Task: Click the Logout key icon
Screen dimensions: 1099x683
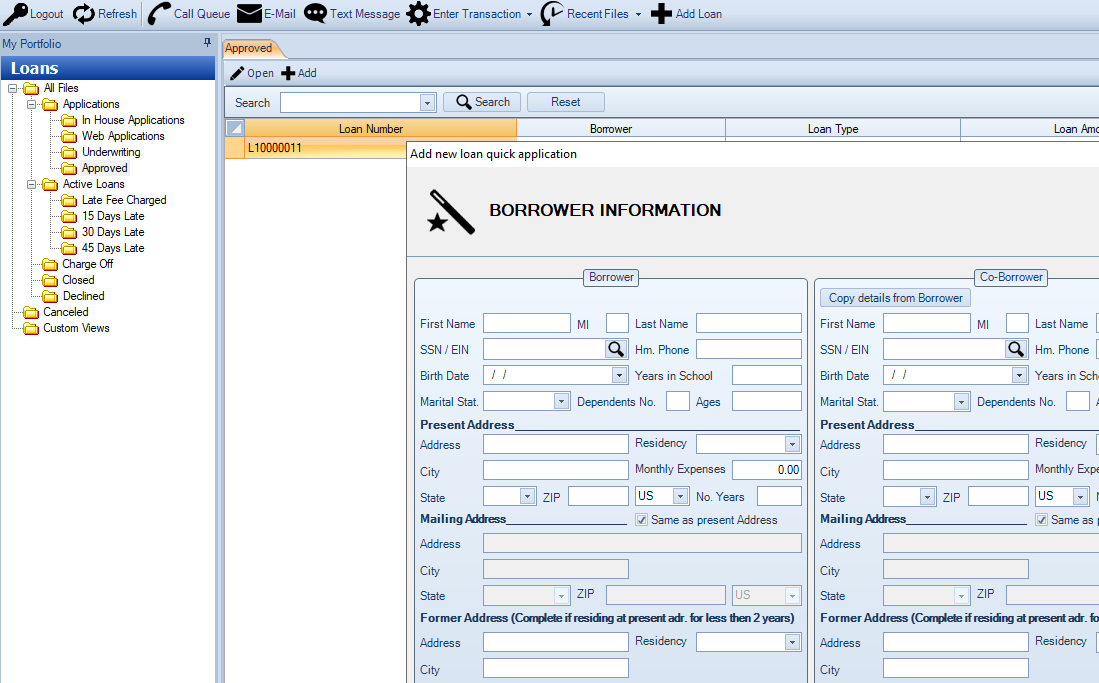Action: click(x=15, y=13)
